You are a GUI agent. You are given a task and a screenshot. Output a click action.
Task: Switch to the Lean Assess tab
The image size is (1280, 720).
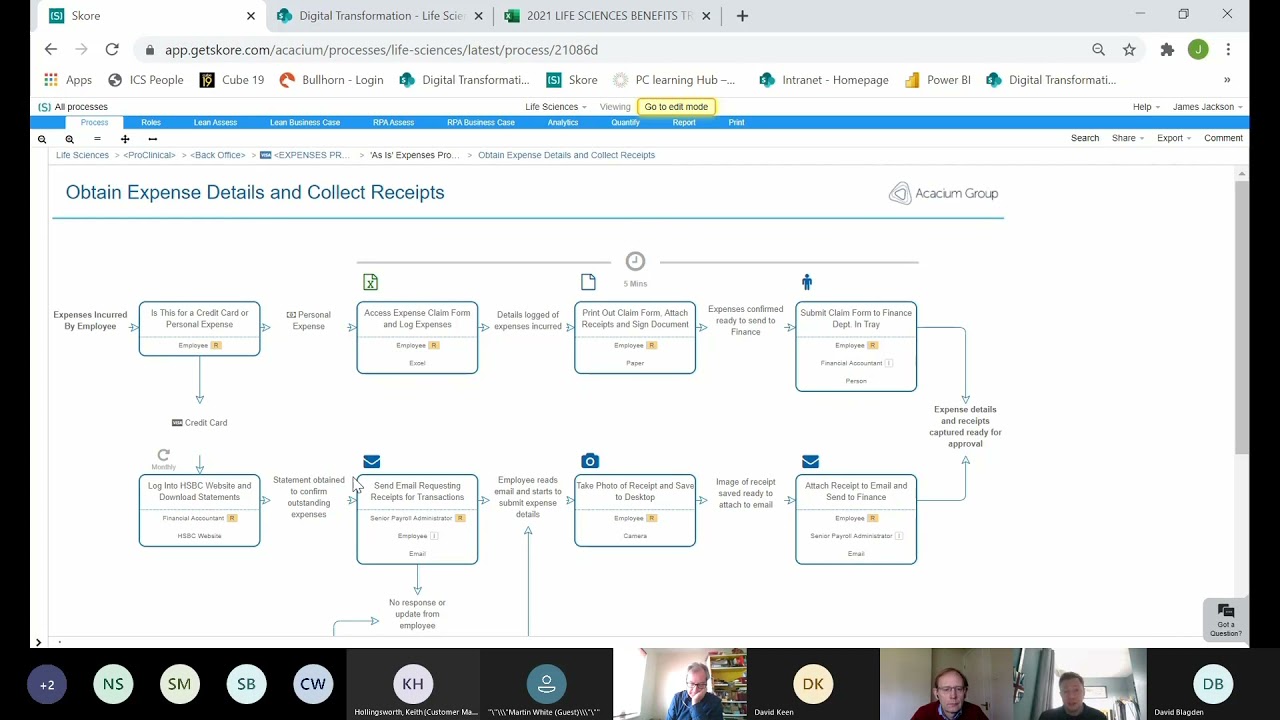coord(215,123)
